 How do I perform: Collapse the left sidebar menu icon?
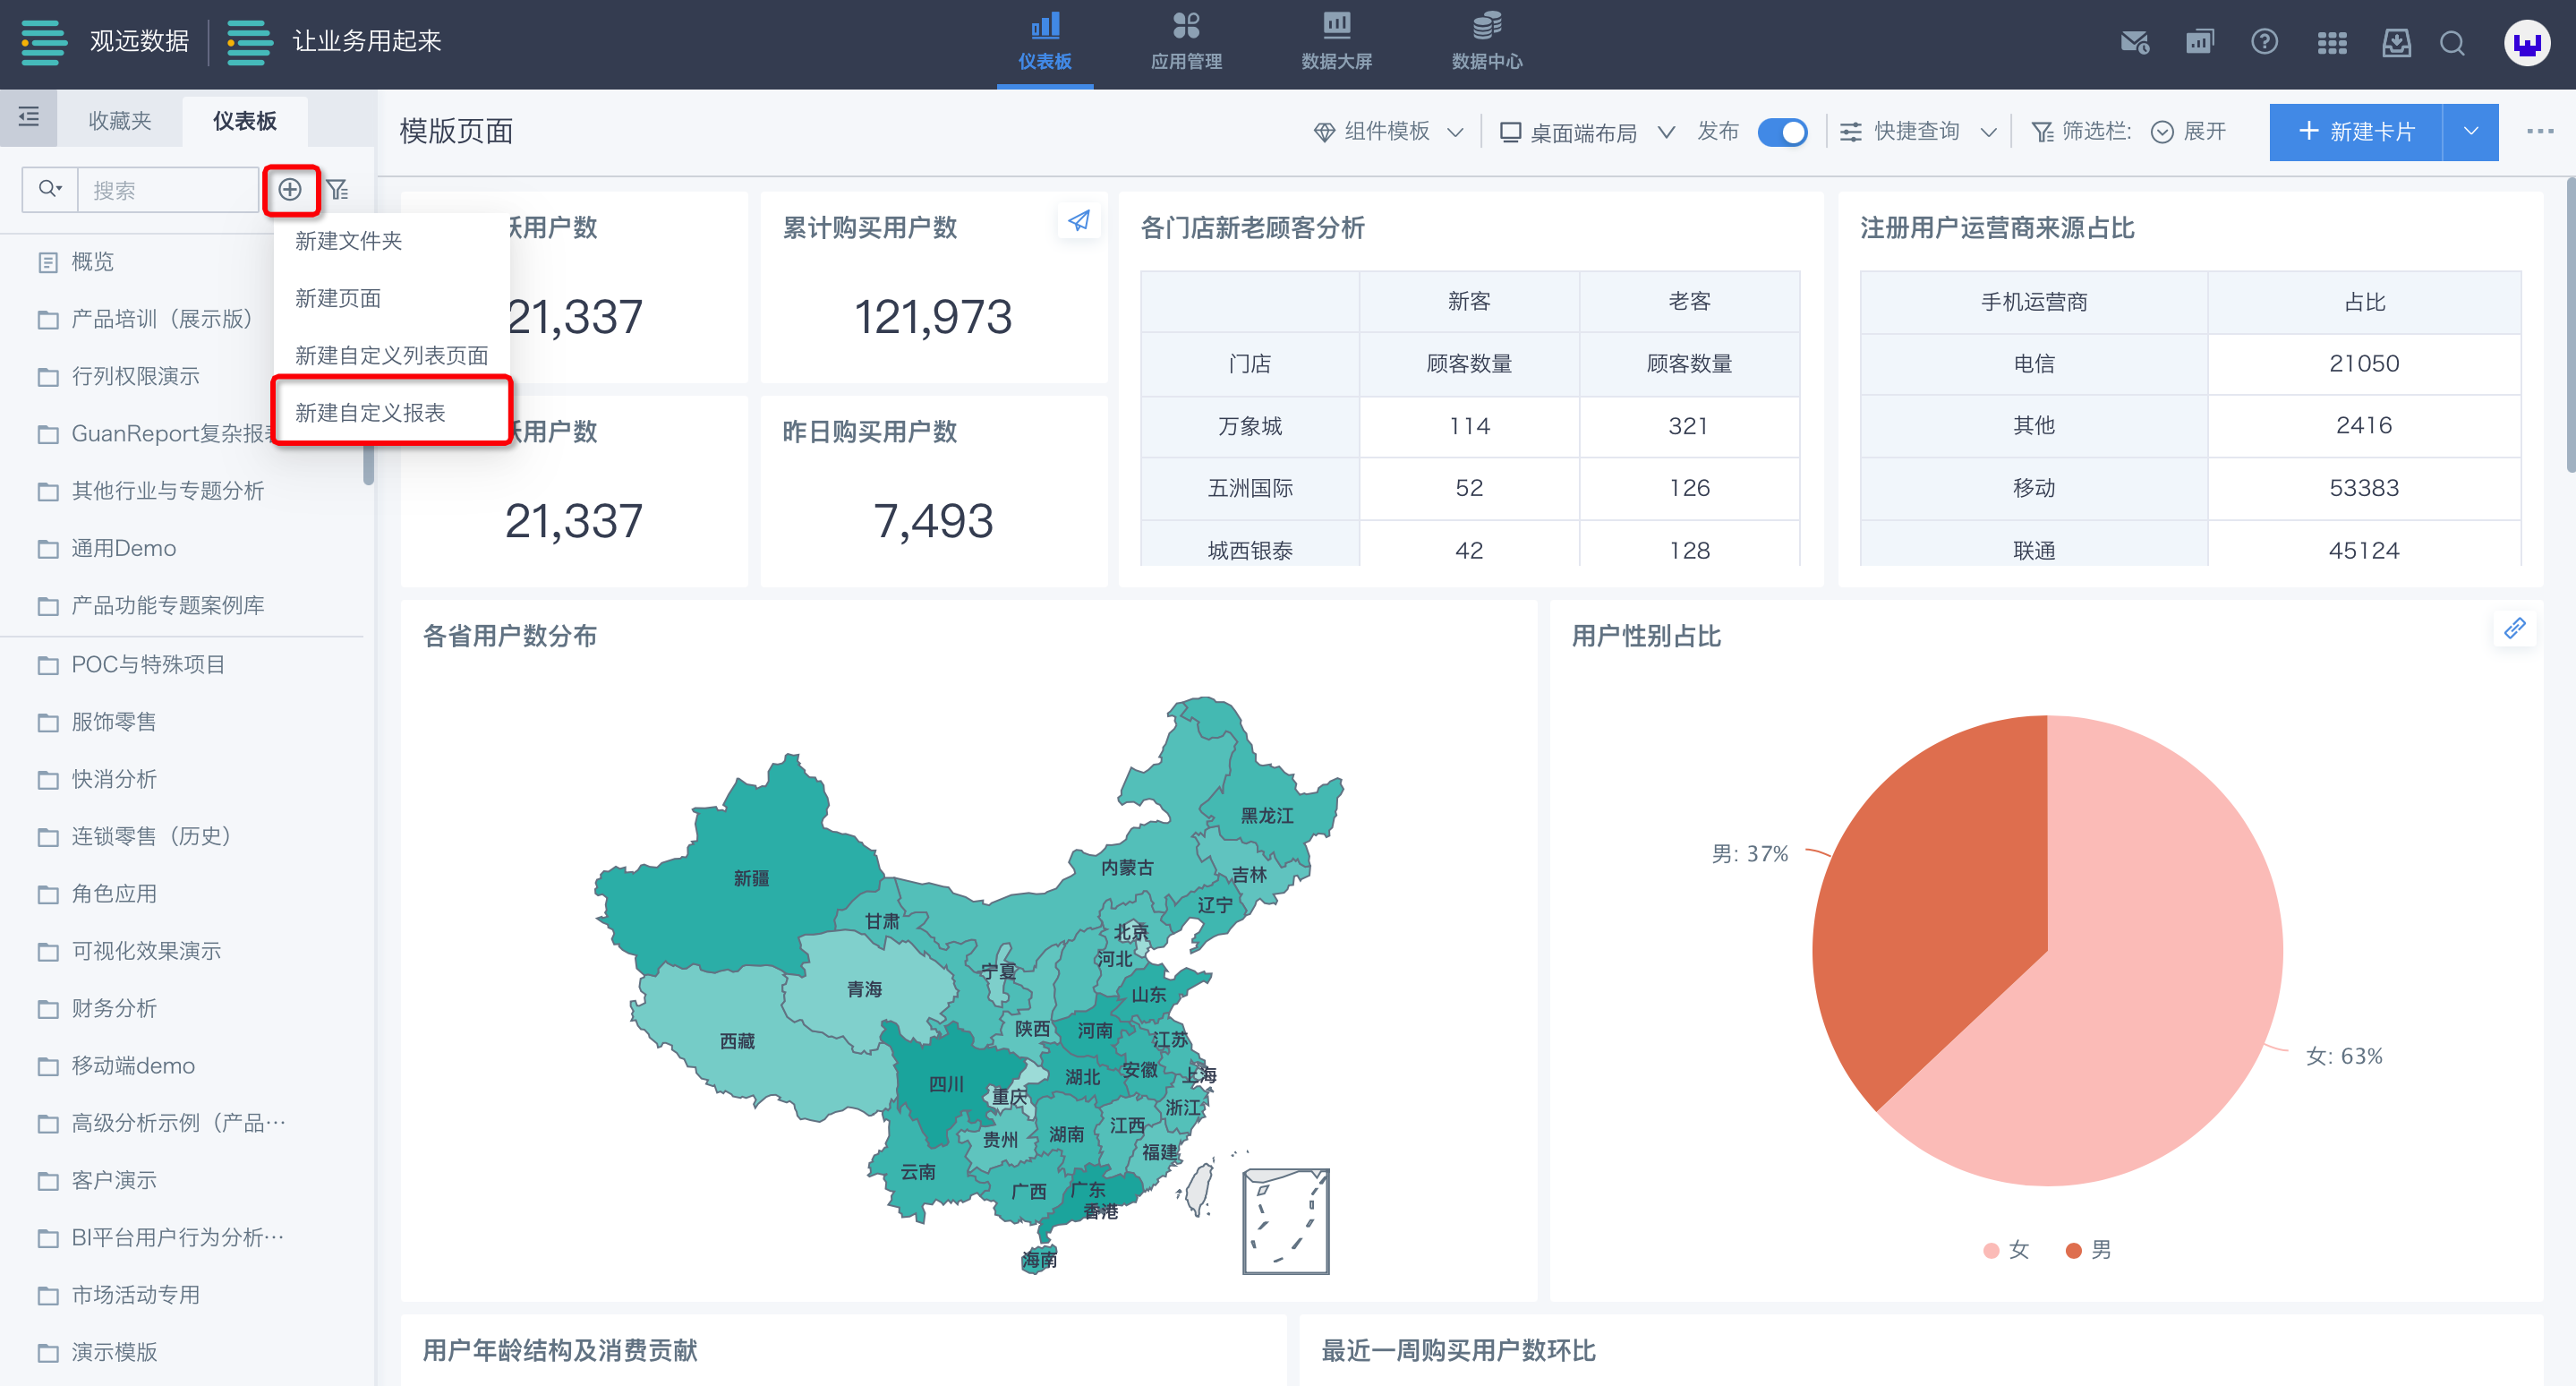(29, 118)
